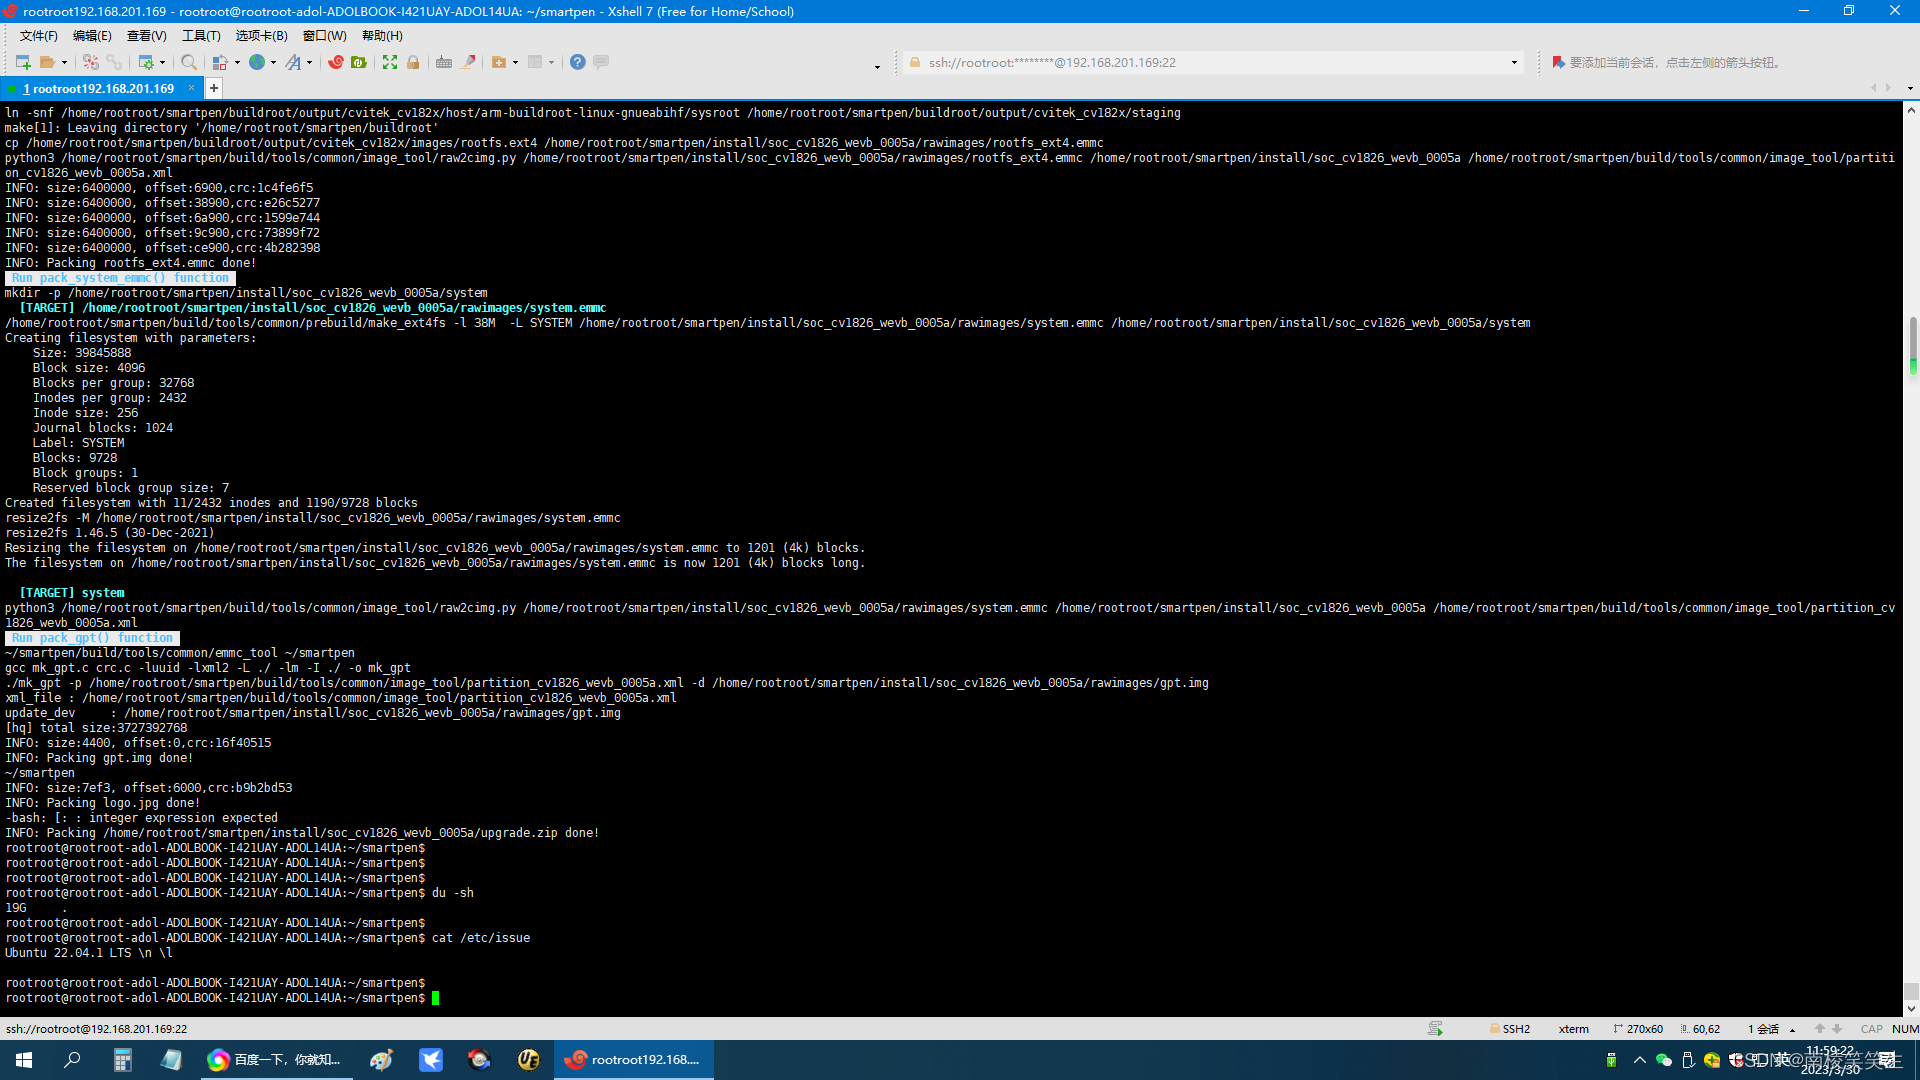Expand the globe encoding dropdown arrow
Viewport: 1920px width, 1080px height.
tap(273, 62)
